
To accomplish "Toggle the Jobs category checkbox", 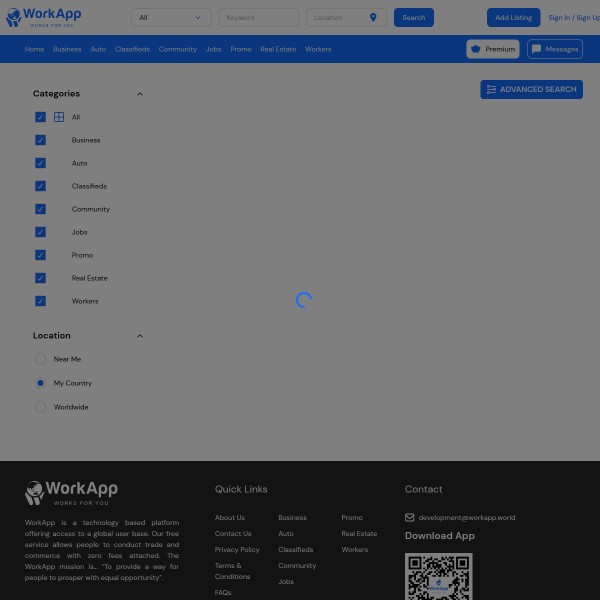I will [x=40, y=232].
